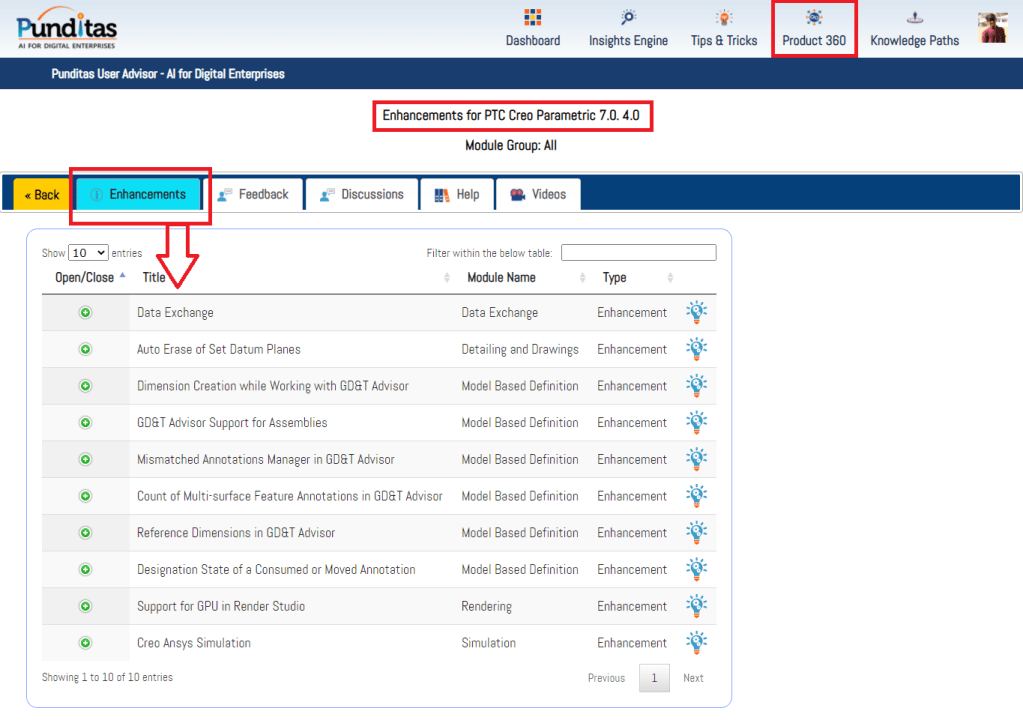1023x726 pixels.
Task: Go to the Next page of entries
Action: tap(693, 678)
